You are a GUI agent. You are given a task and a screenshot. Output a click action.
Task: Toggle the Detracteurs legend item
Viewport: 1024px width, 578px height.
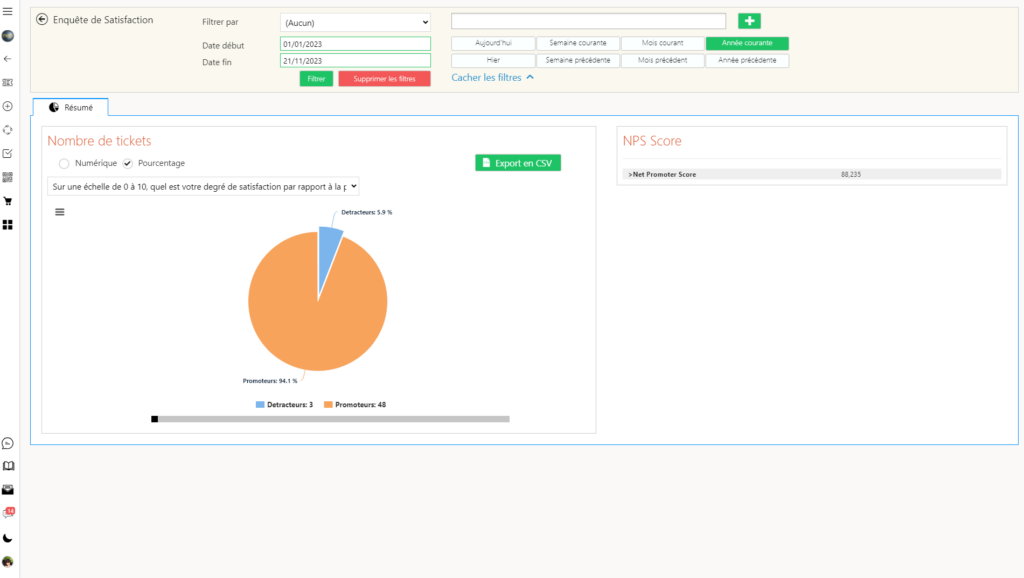tap(284, 405)
